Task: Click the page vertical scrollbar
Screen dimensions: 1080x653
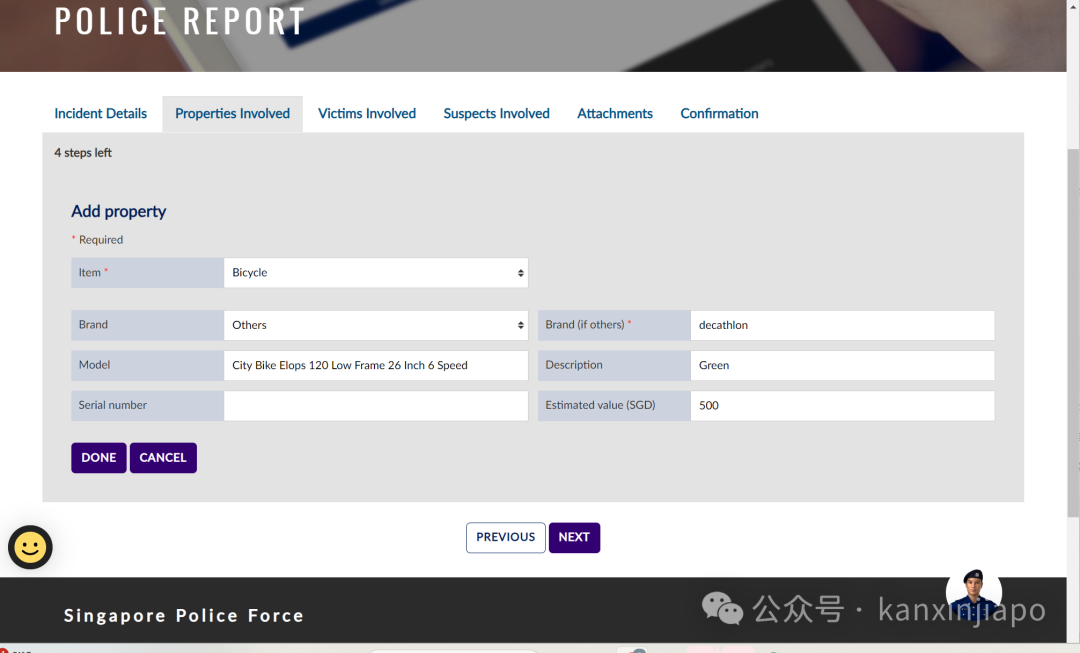Action: (1073, 331)
